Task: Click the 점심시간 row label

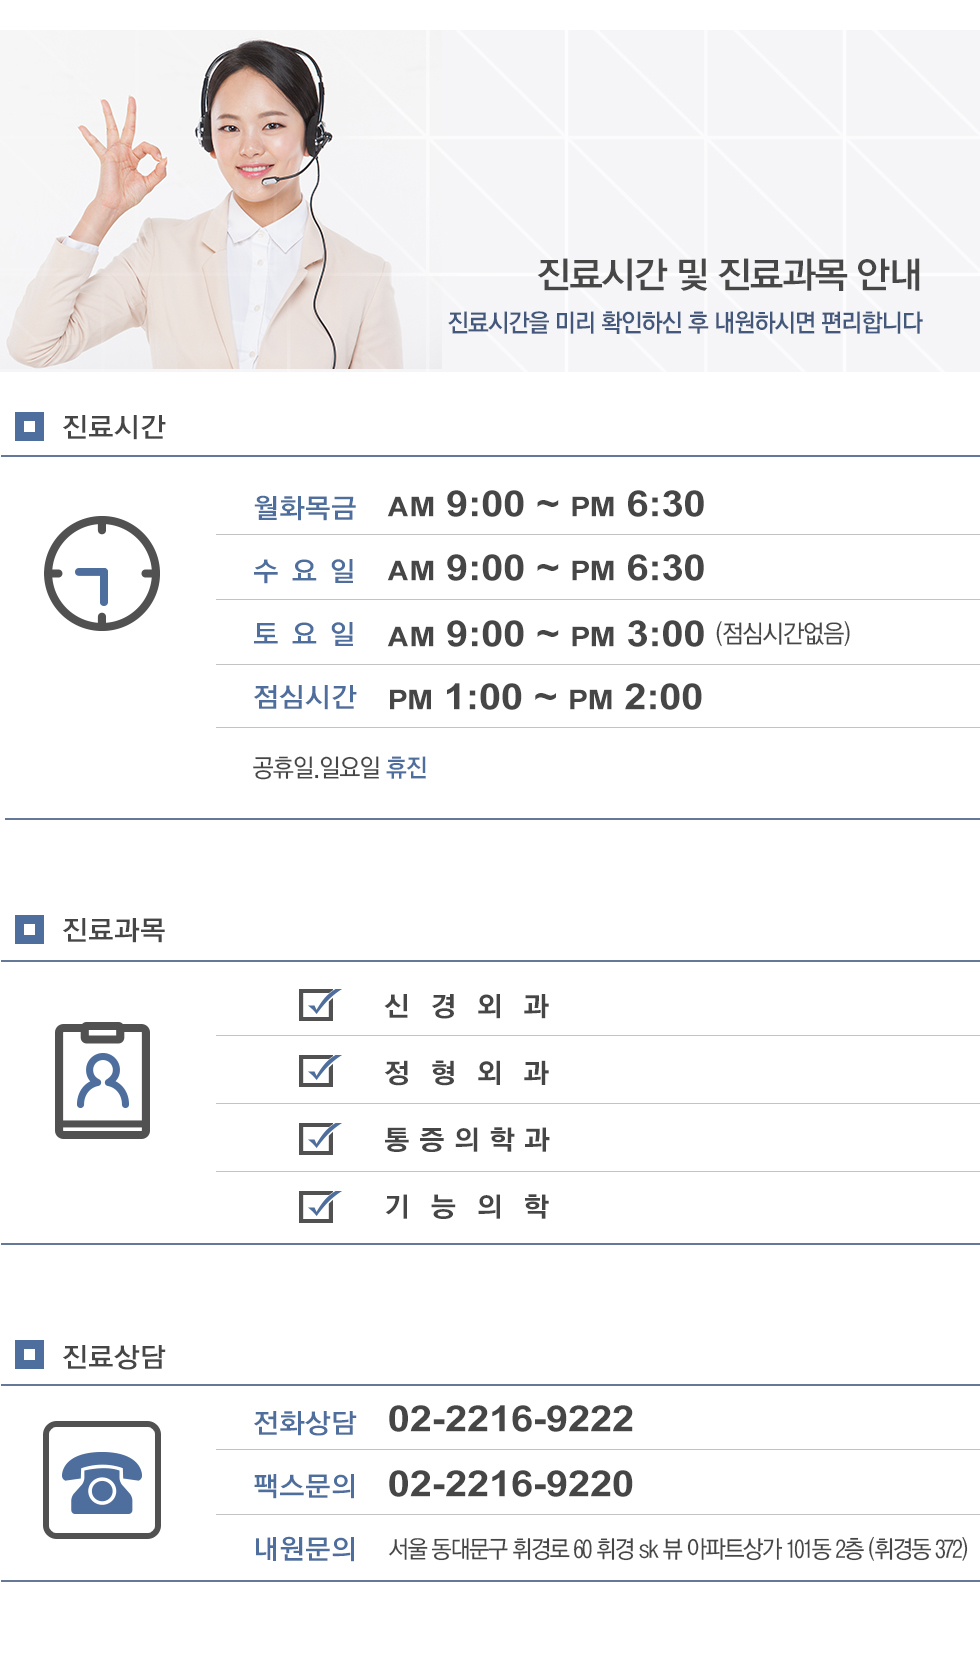Action: tap(305, 697)
